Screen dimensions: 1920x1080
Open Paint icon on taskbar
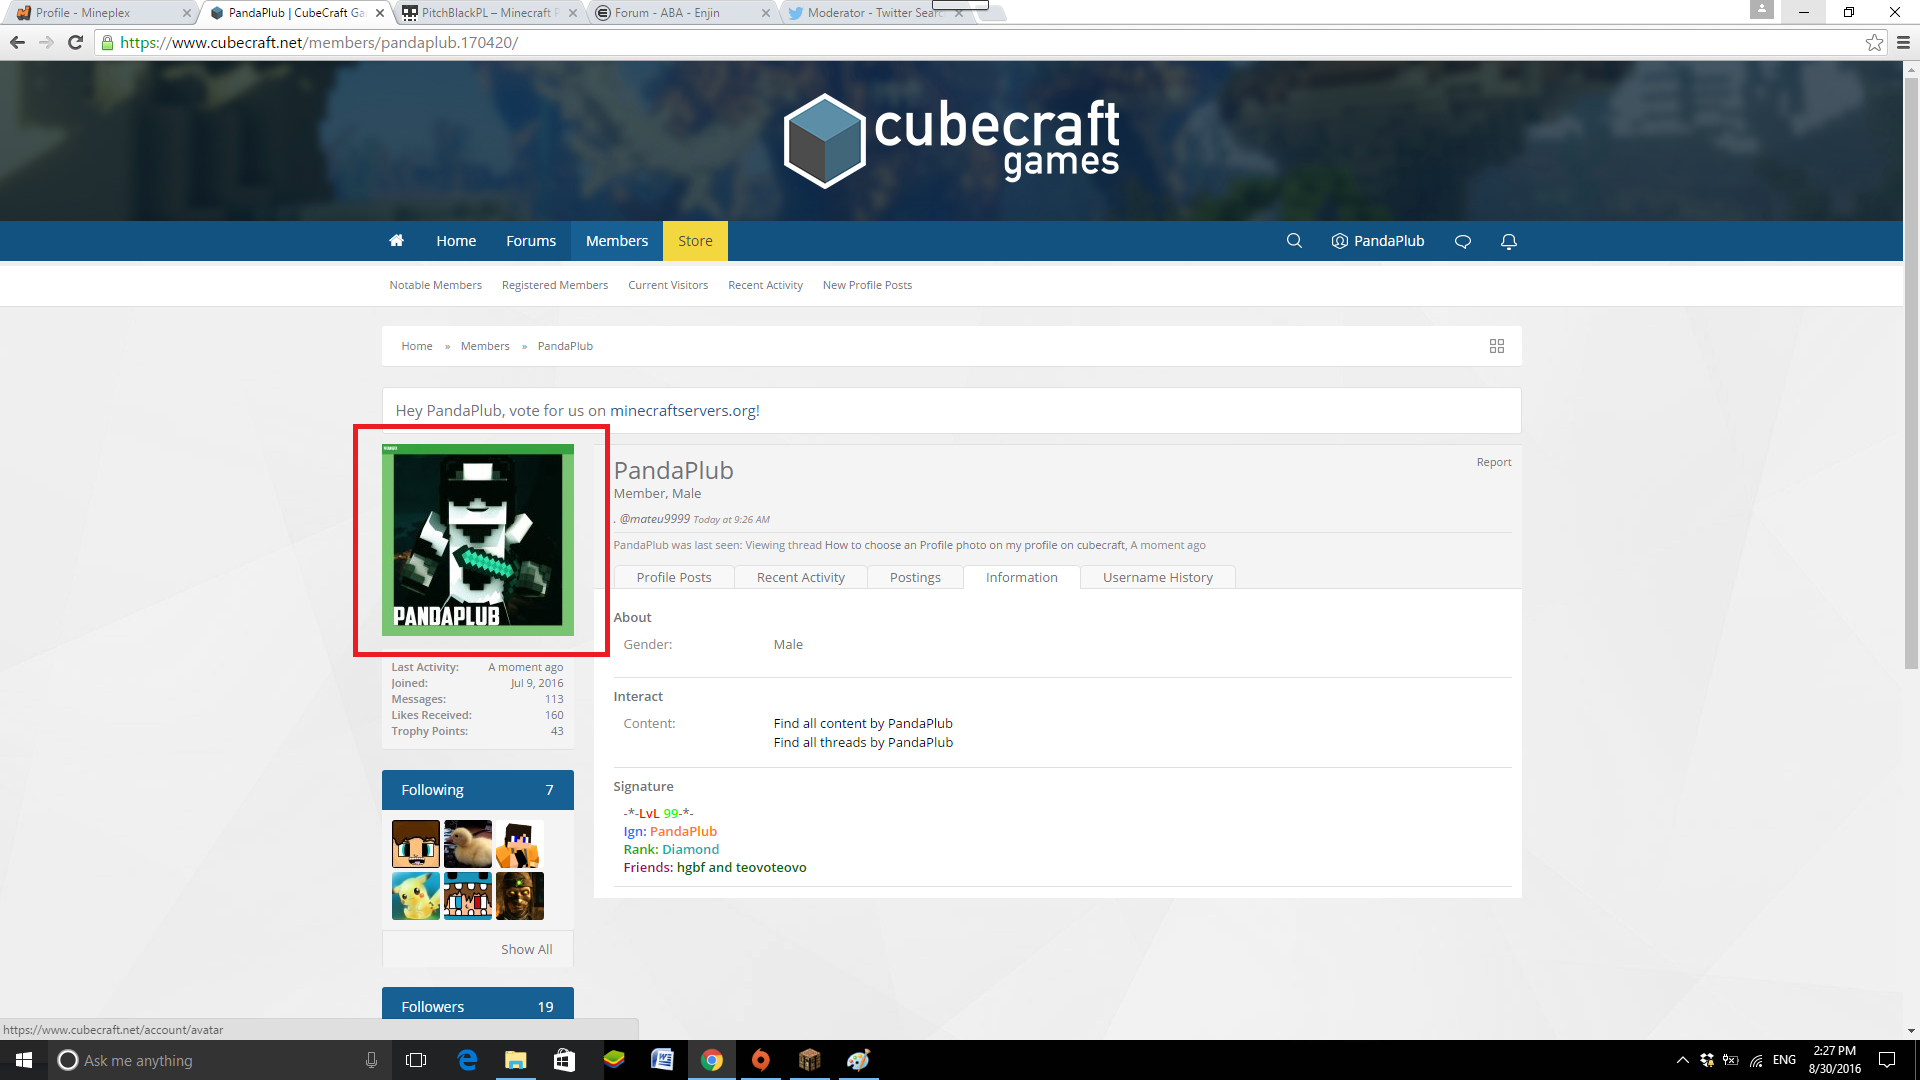pos(859,1060)
